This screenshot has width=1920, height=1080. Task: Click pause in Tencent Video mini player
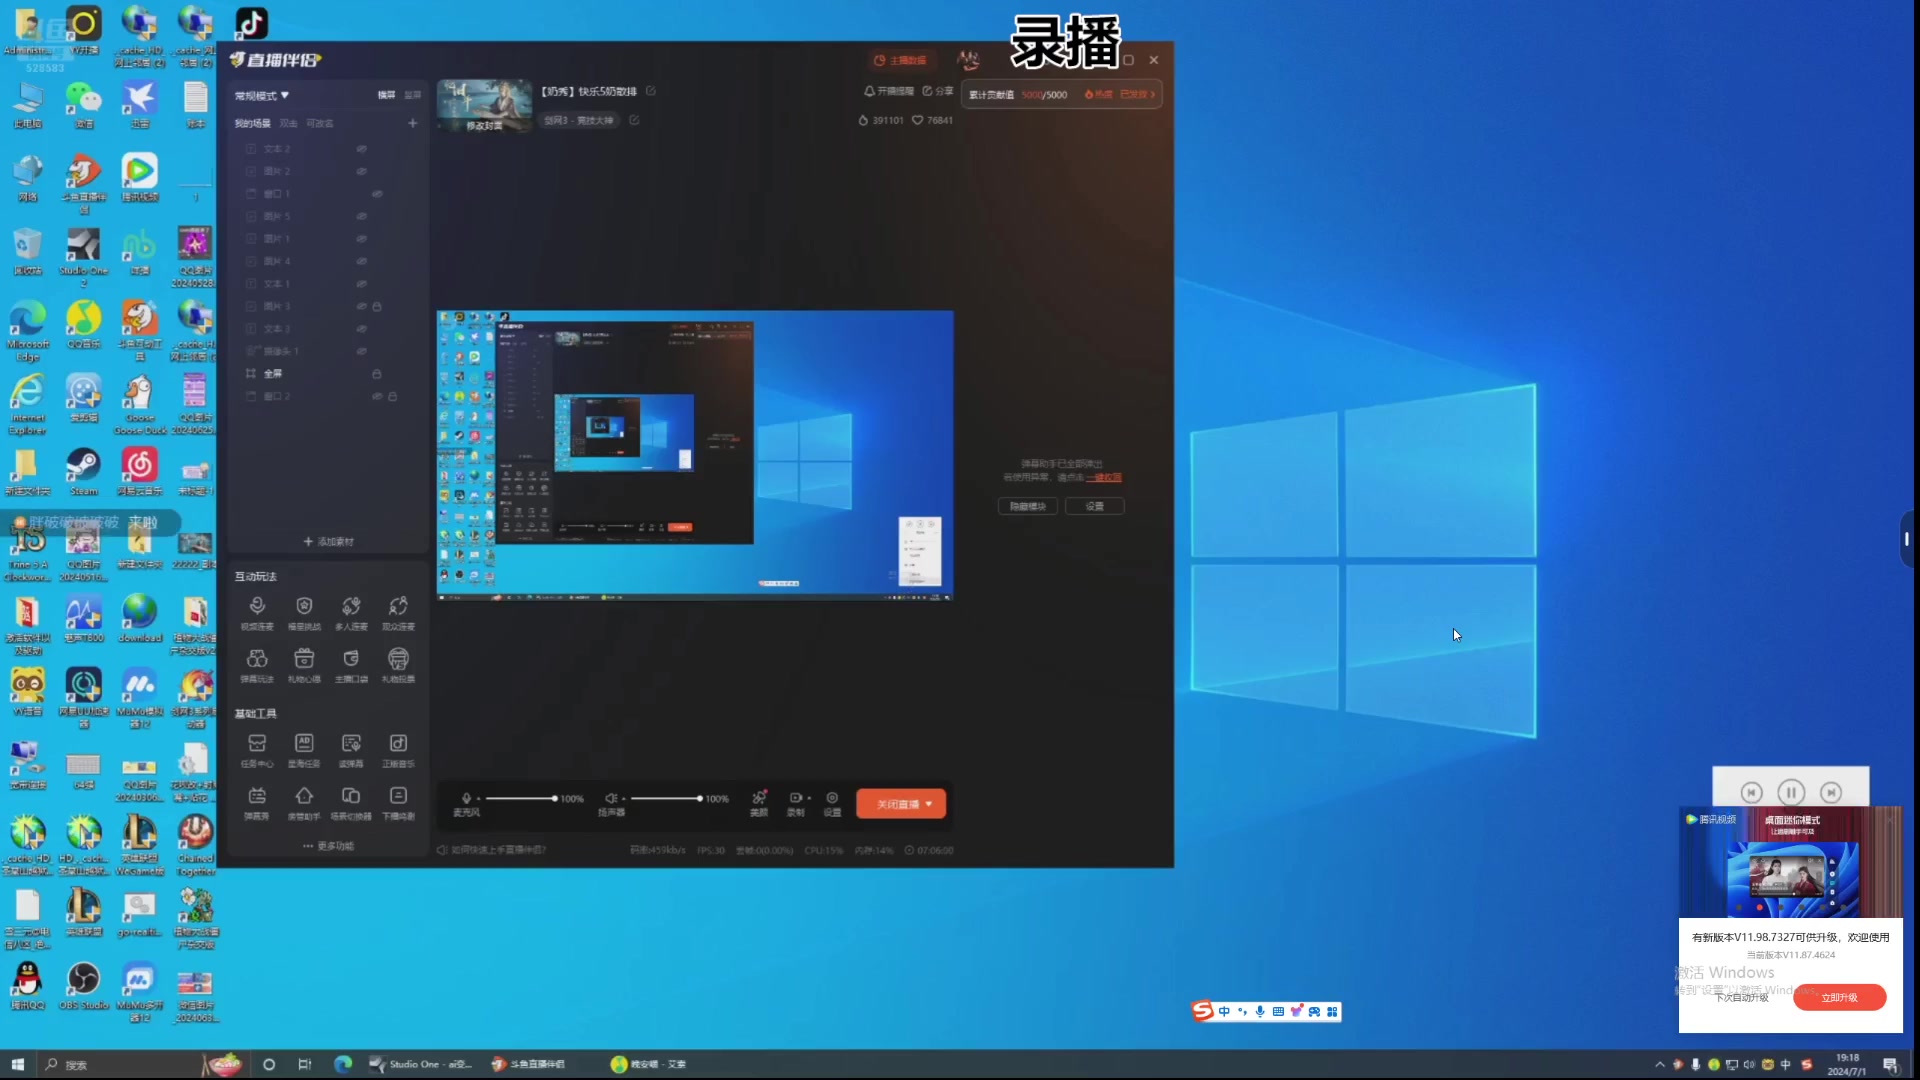(1791, 793)
